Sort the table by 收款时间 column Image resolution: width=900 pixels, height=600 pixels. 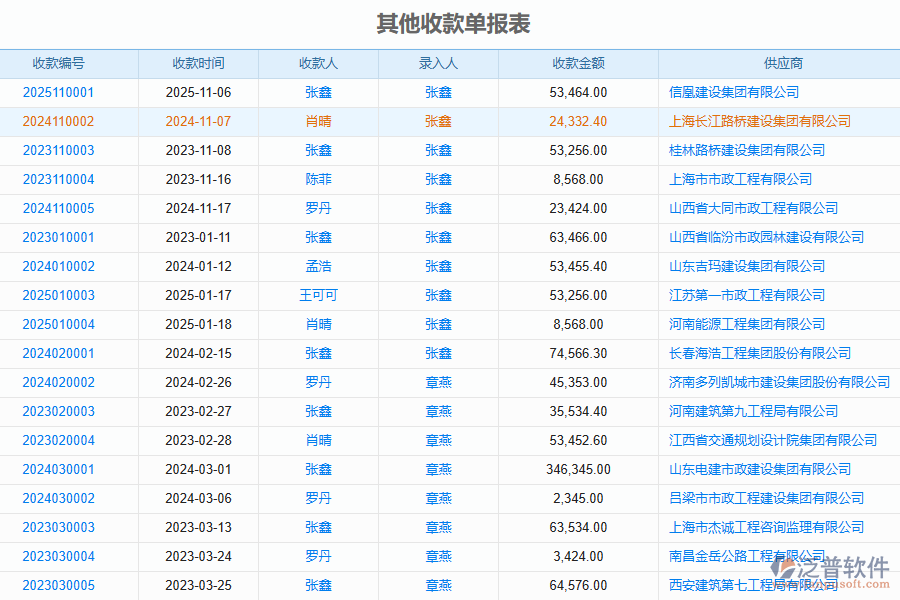pyautogui.click(x=198, y=63)
